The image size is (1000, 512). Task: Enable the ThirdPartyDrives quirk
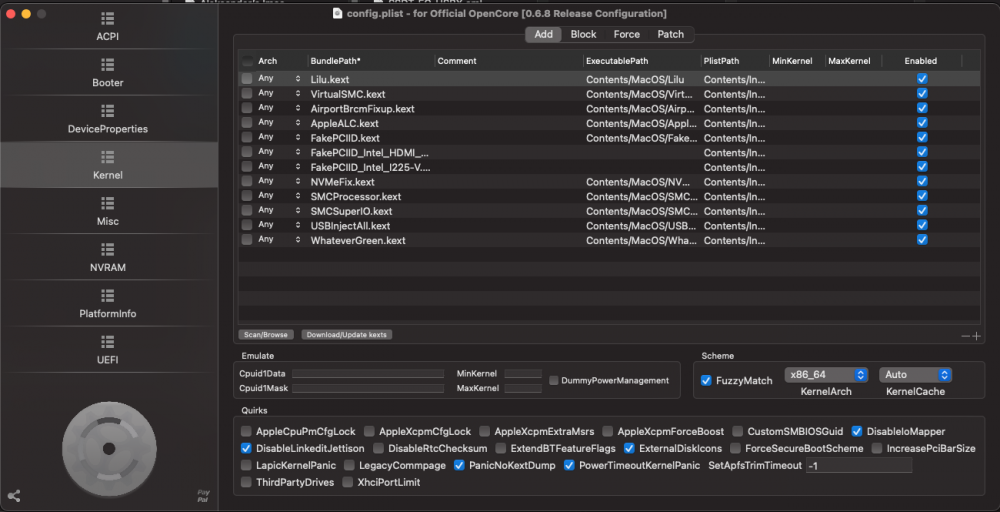tap(246, 483)
